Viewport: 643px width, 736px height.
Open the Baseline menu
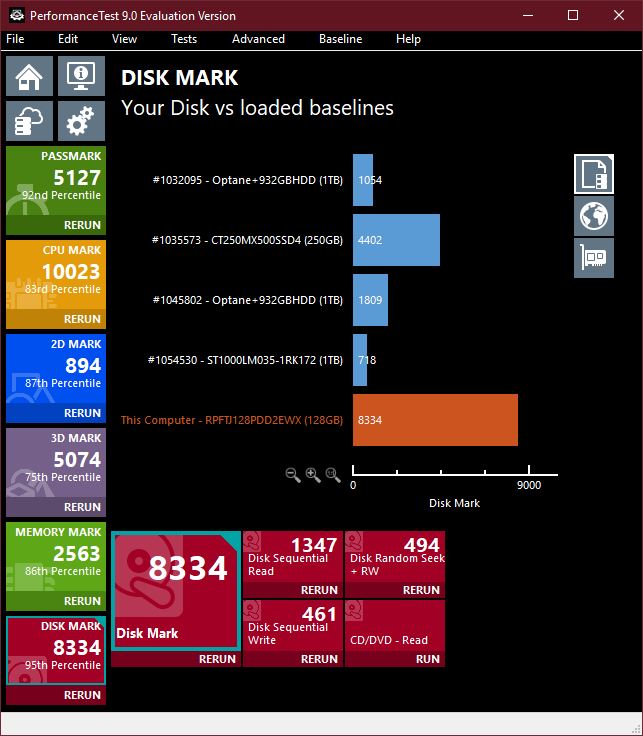click(340, 39)
